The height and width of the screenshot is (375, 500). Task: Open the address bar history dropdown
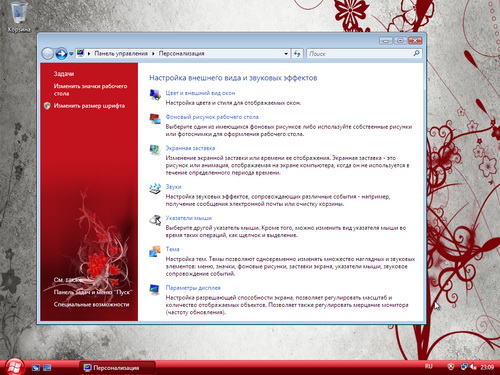(x=286, y=54)
